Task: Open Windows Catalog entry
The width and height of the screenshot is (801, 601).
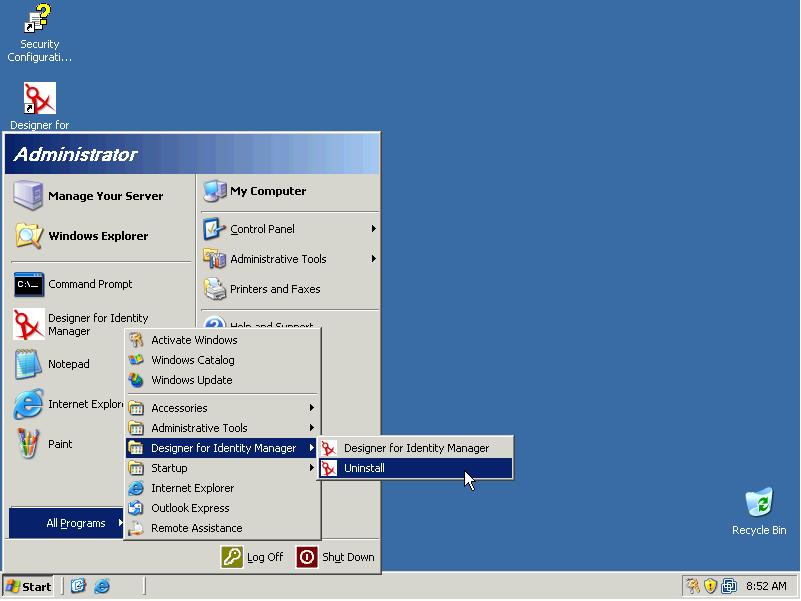Action: [x=223, y=360]
